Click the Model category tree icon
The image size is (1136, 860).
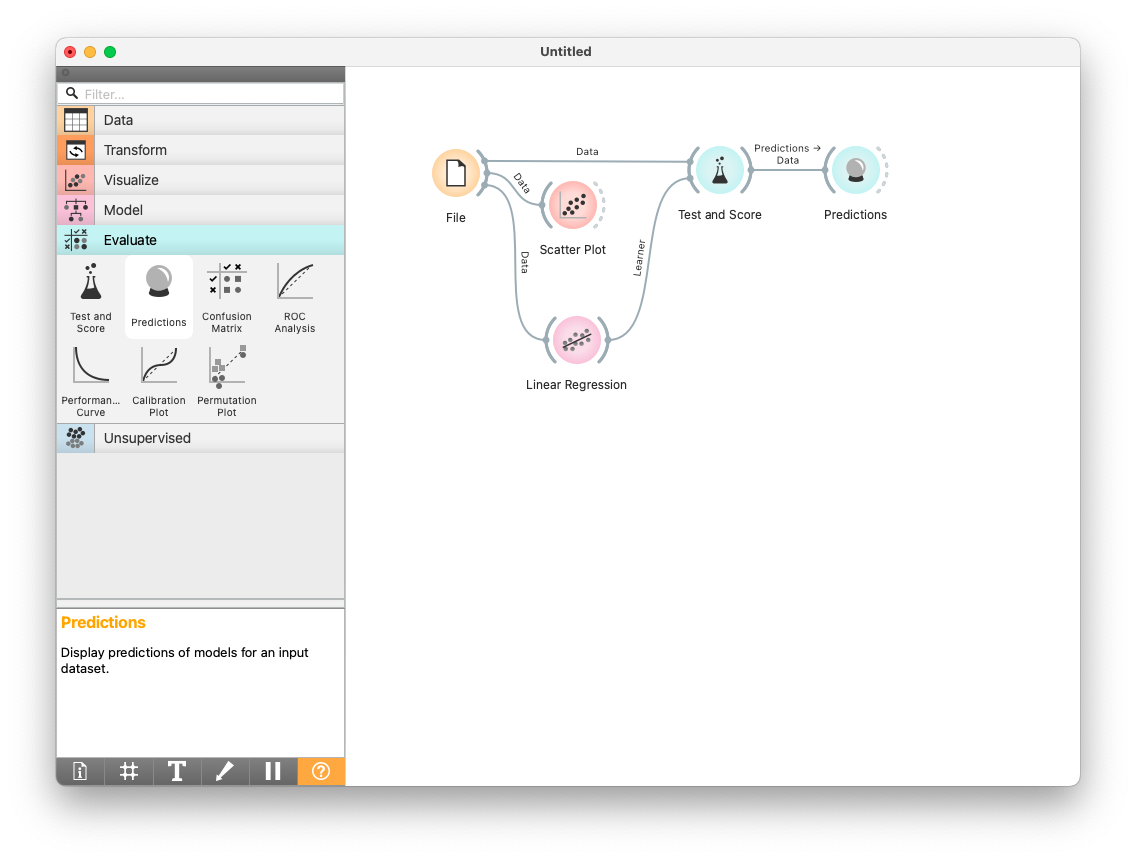[75, 210]
